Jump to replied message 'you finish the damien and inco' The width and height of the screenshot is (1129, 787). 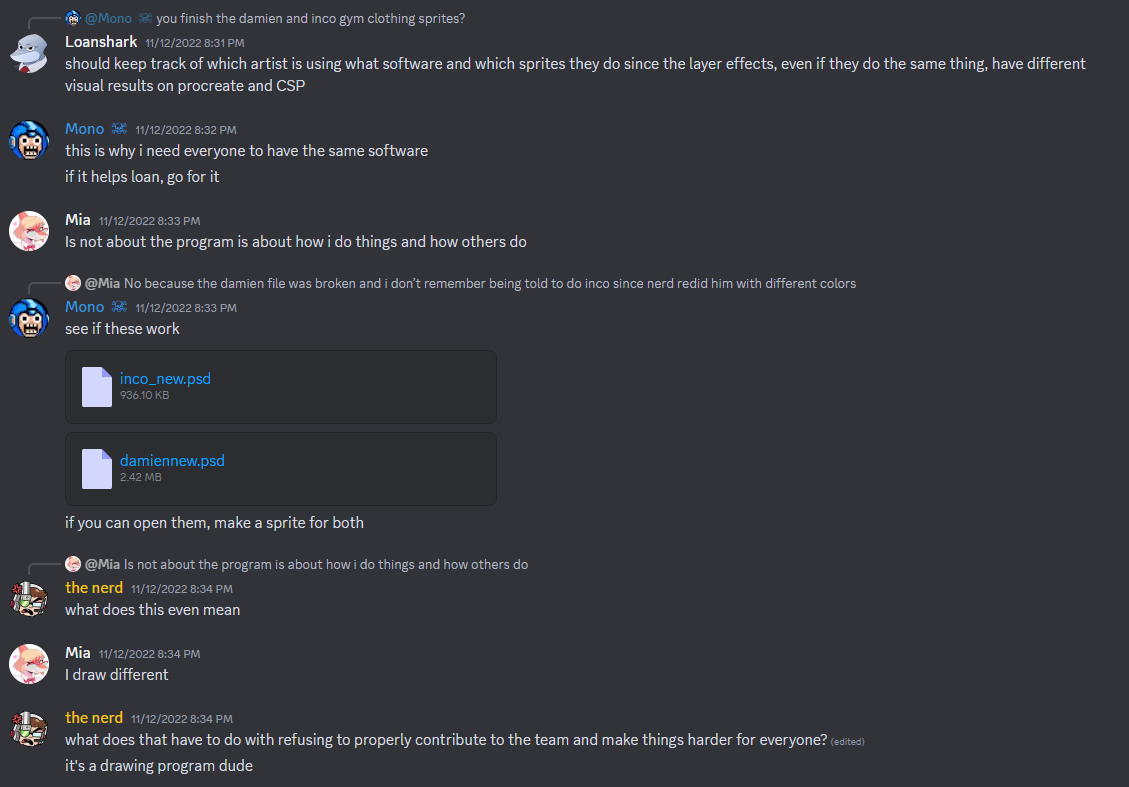310,18
